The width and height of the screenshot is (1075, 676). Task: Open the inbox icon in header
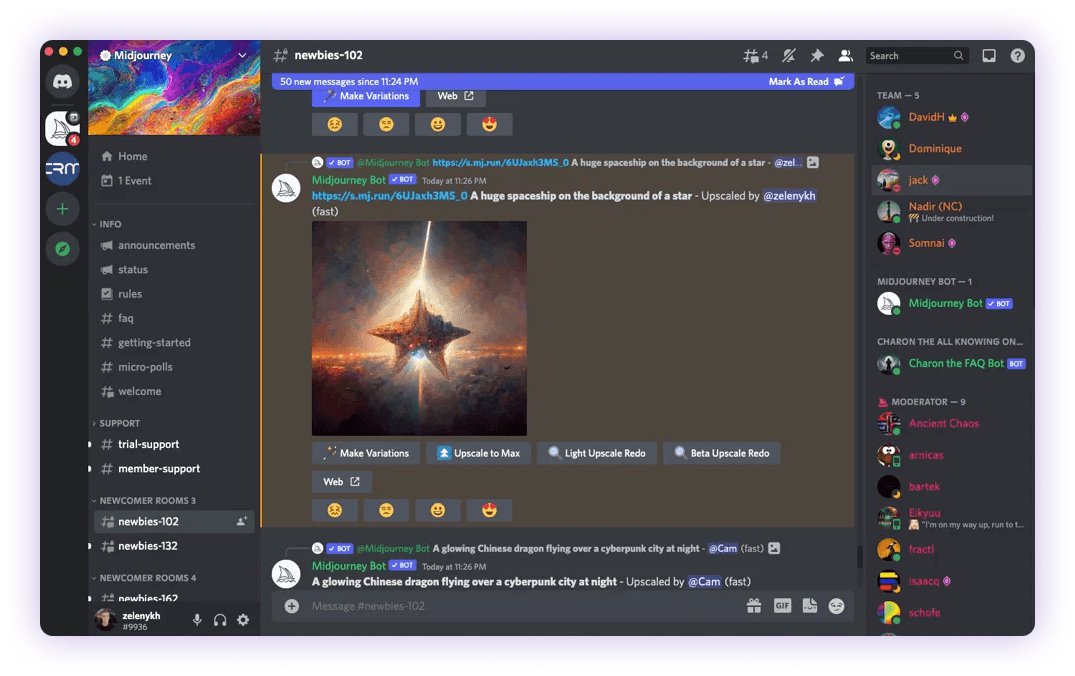coord(989,56)
